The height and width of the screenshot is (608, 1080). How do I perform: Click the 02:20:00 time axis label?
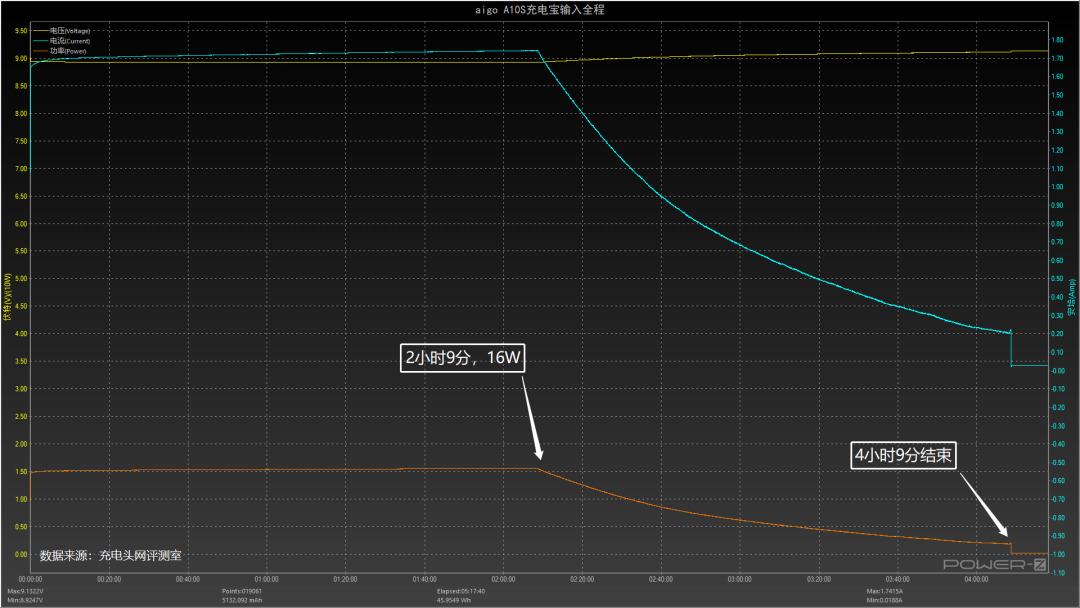(x=582, y=580)
